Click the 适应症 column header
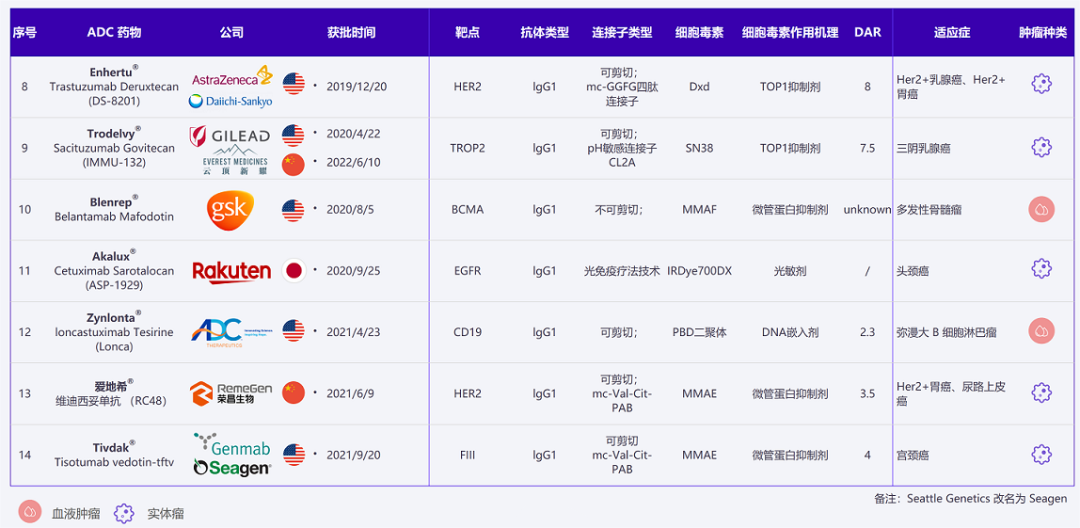The image size is (1080, 528). [x=952, y=33]
